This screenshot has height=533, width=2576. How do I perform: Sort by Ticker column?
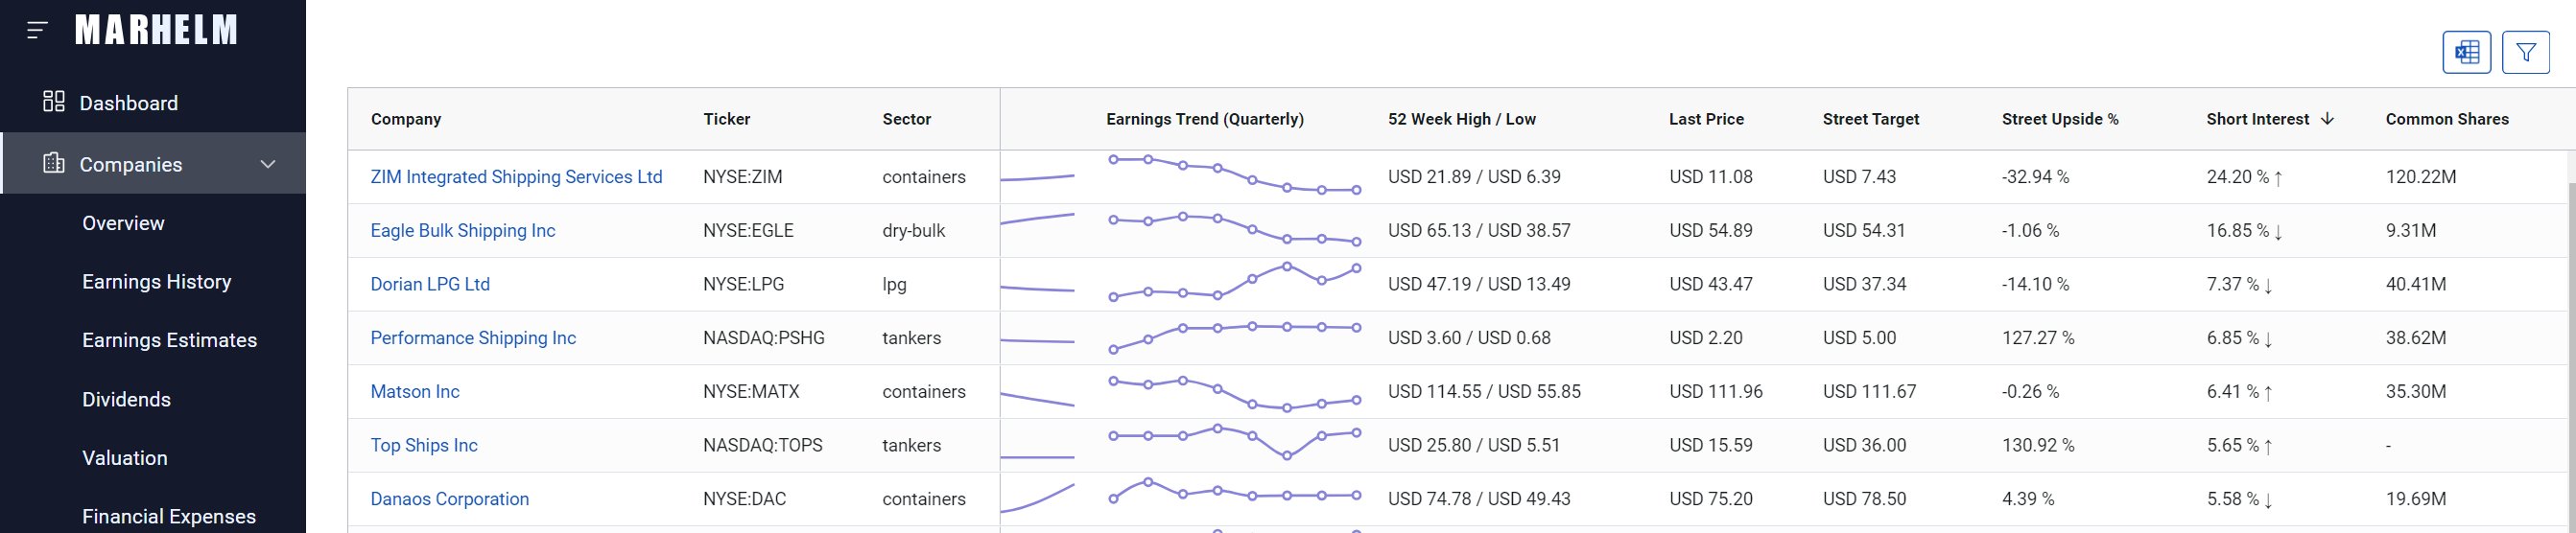(x=727, y=119)
